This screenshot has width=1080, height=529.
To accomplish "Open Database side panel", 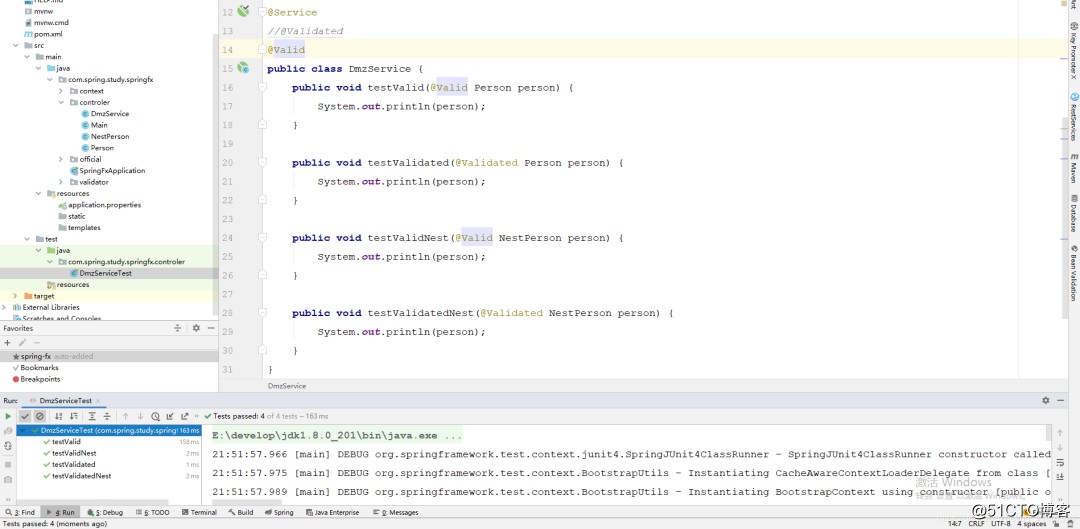I will [x=1073, y=214].
